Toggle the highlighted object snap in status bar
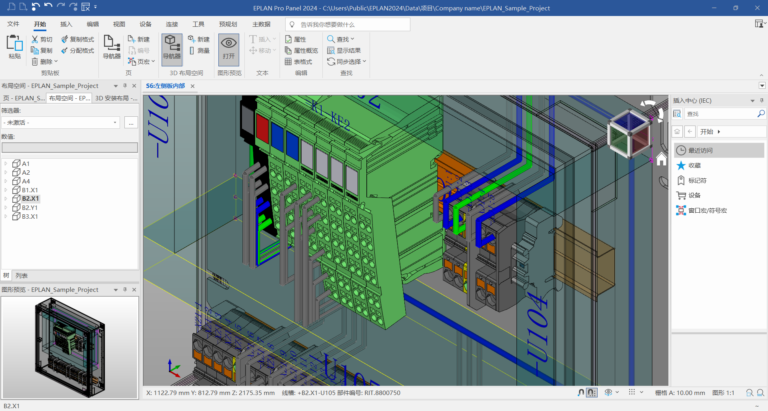This screenshot has width=768, height=411. coord(592,392)
